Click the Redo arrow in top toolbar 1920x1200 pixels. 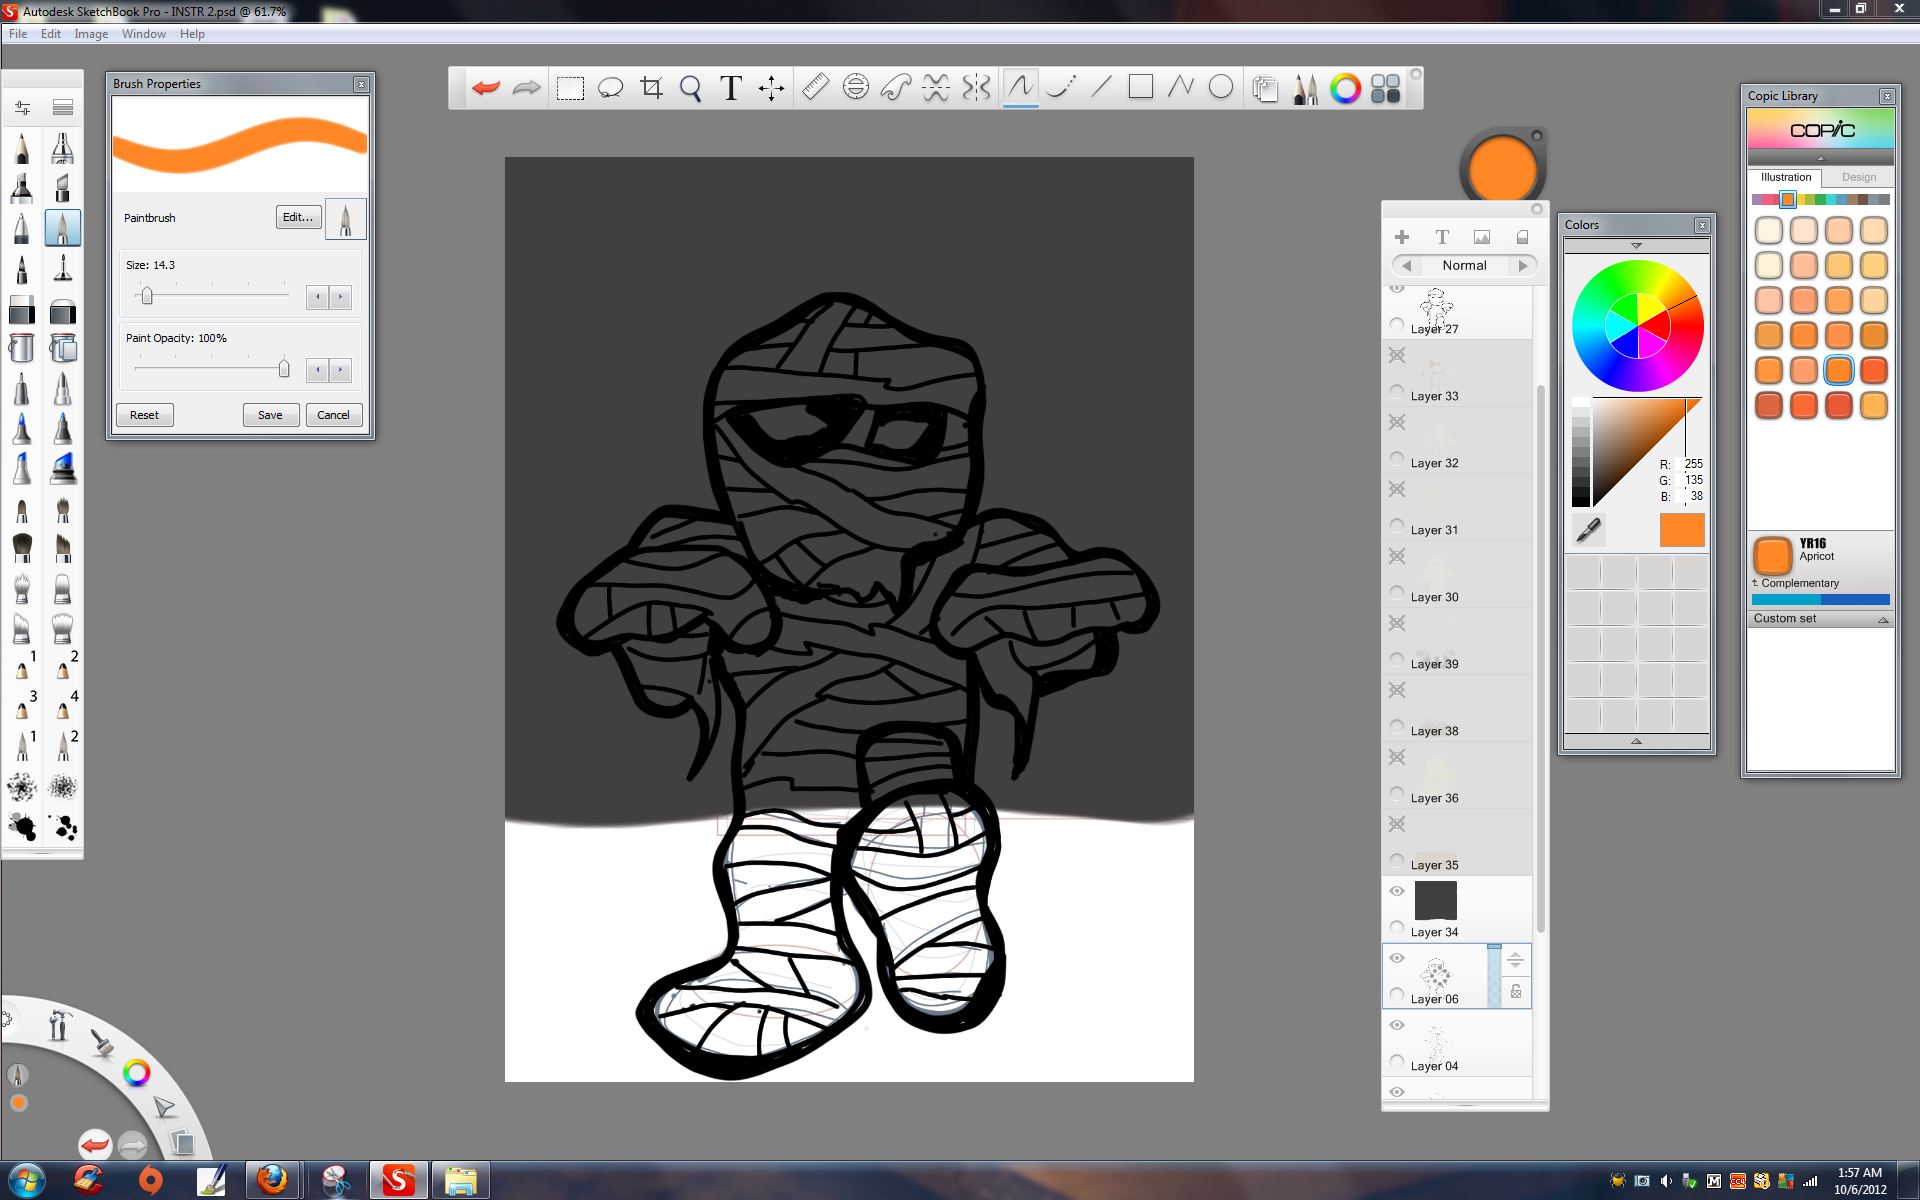526,88
